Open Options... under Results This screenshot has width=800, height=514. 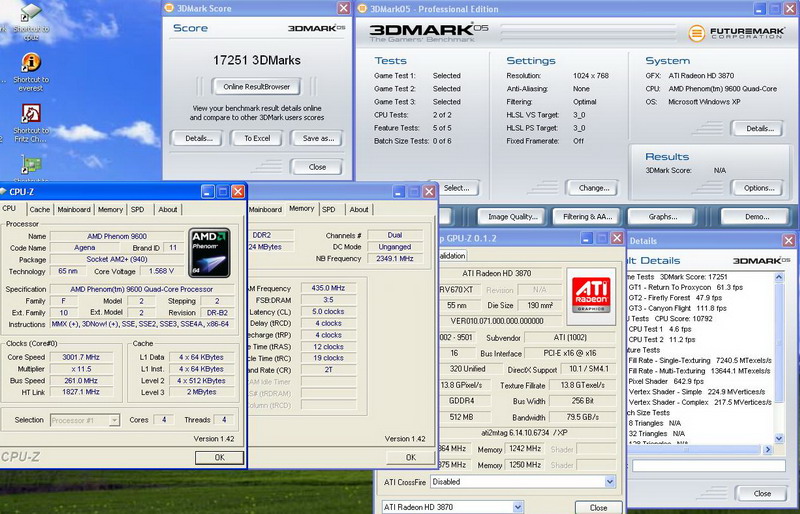coord(759,188)
